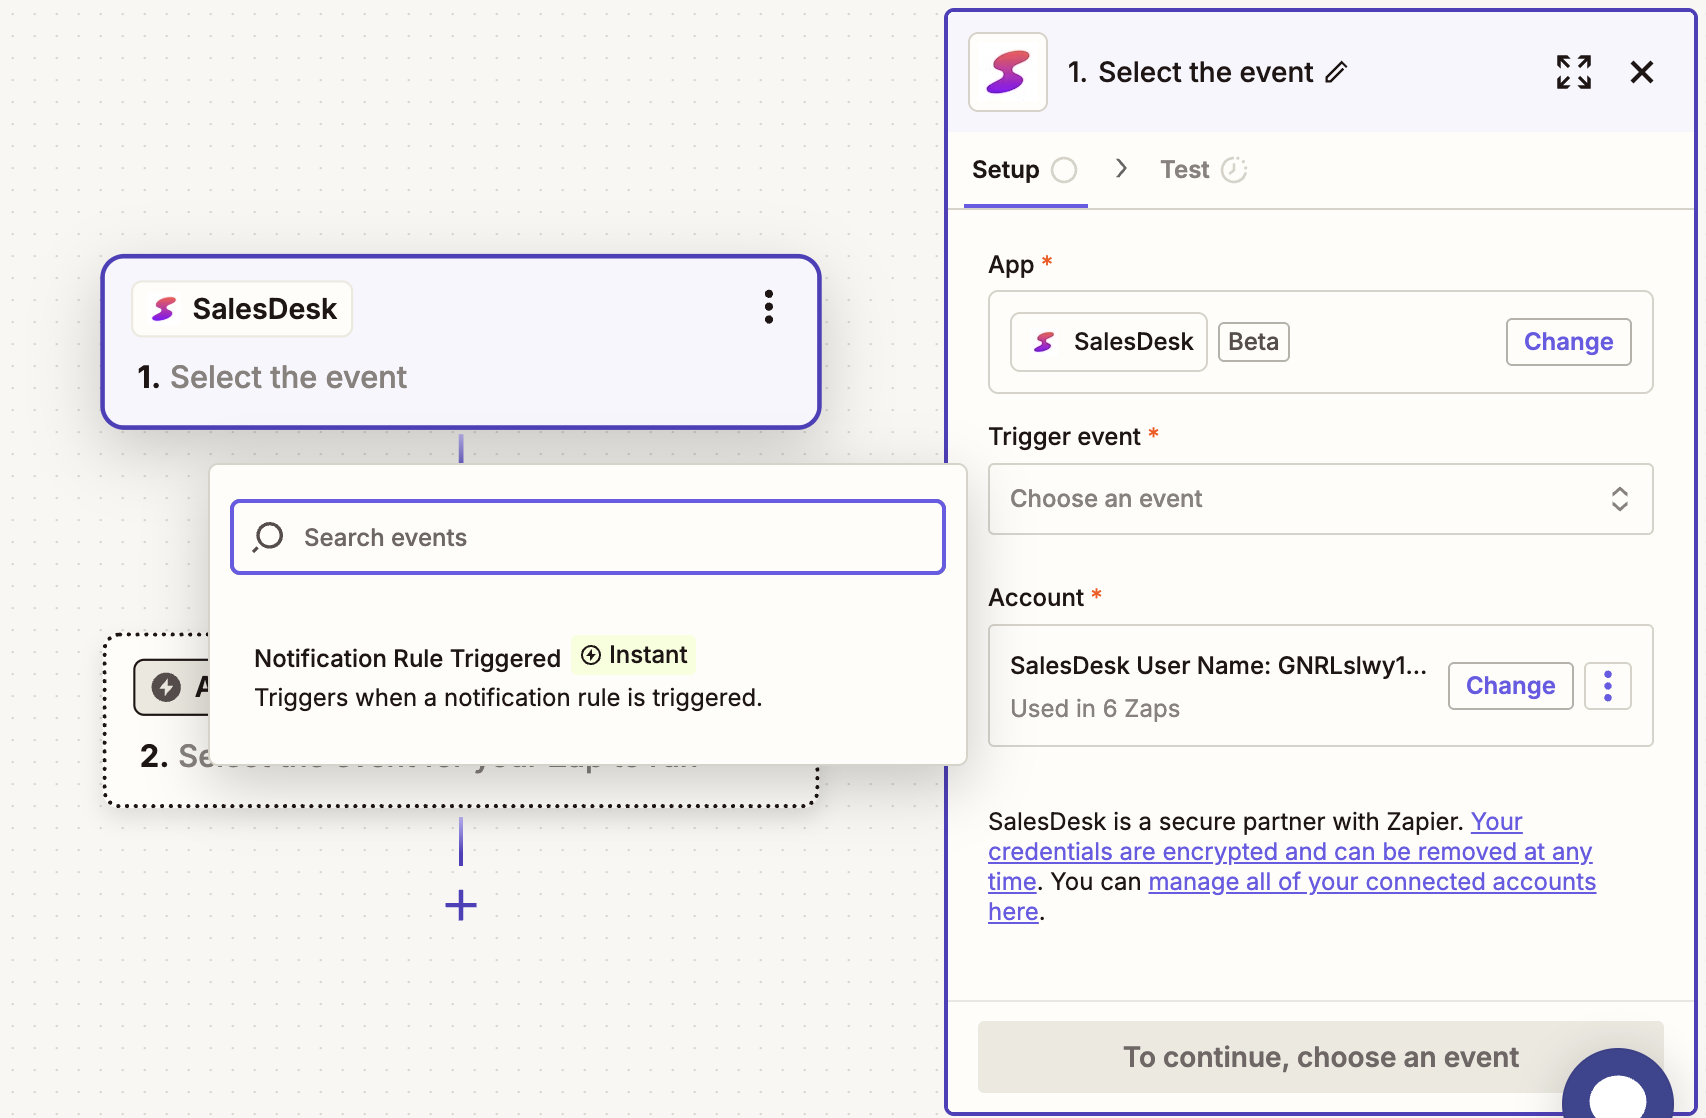The width and height of the screenshot is (1706, 1118).
Task: Click the breadcrumb chevron between Setup and Test
Action: [x=1121, y=169]
